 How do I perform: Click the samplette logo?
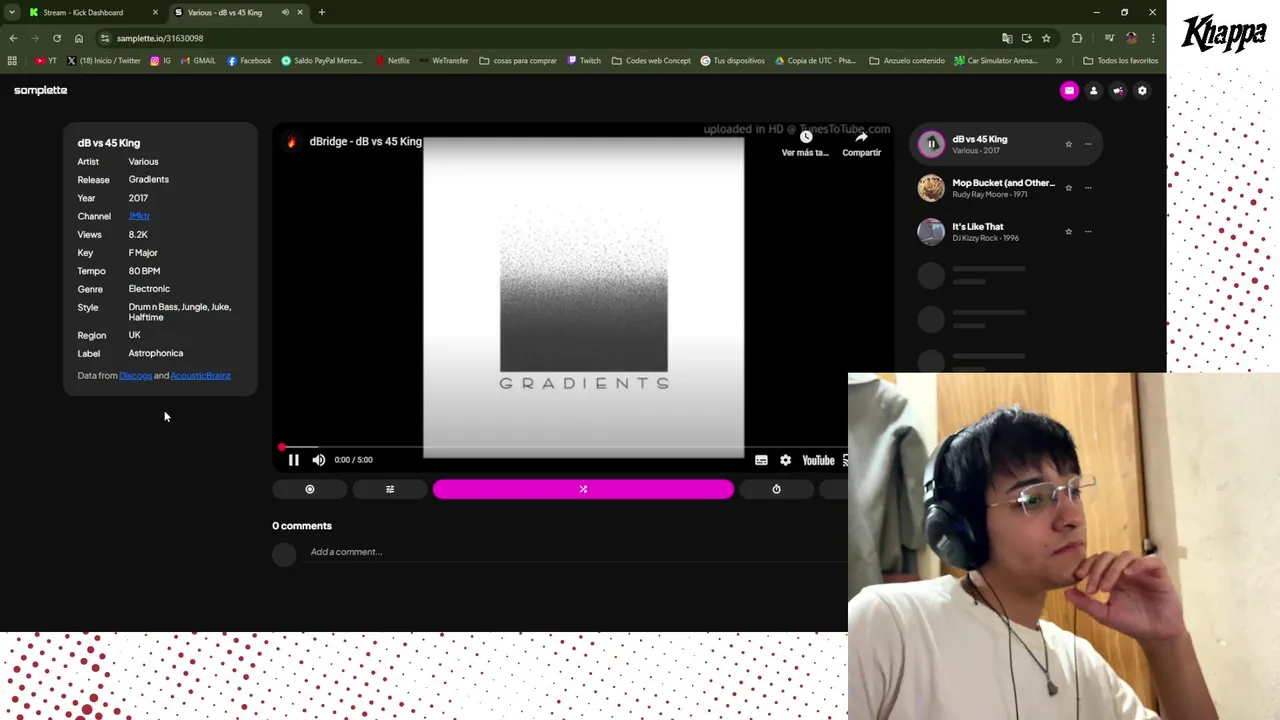[41, 90]
